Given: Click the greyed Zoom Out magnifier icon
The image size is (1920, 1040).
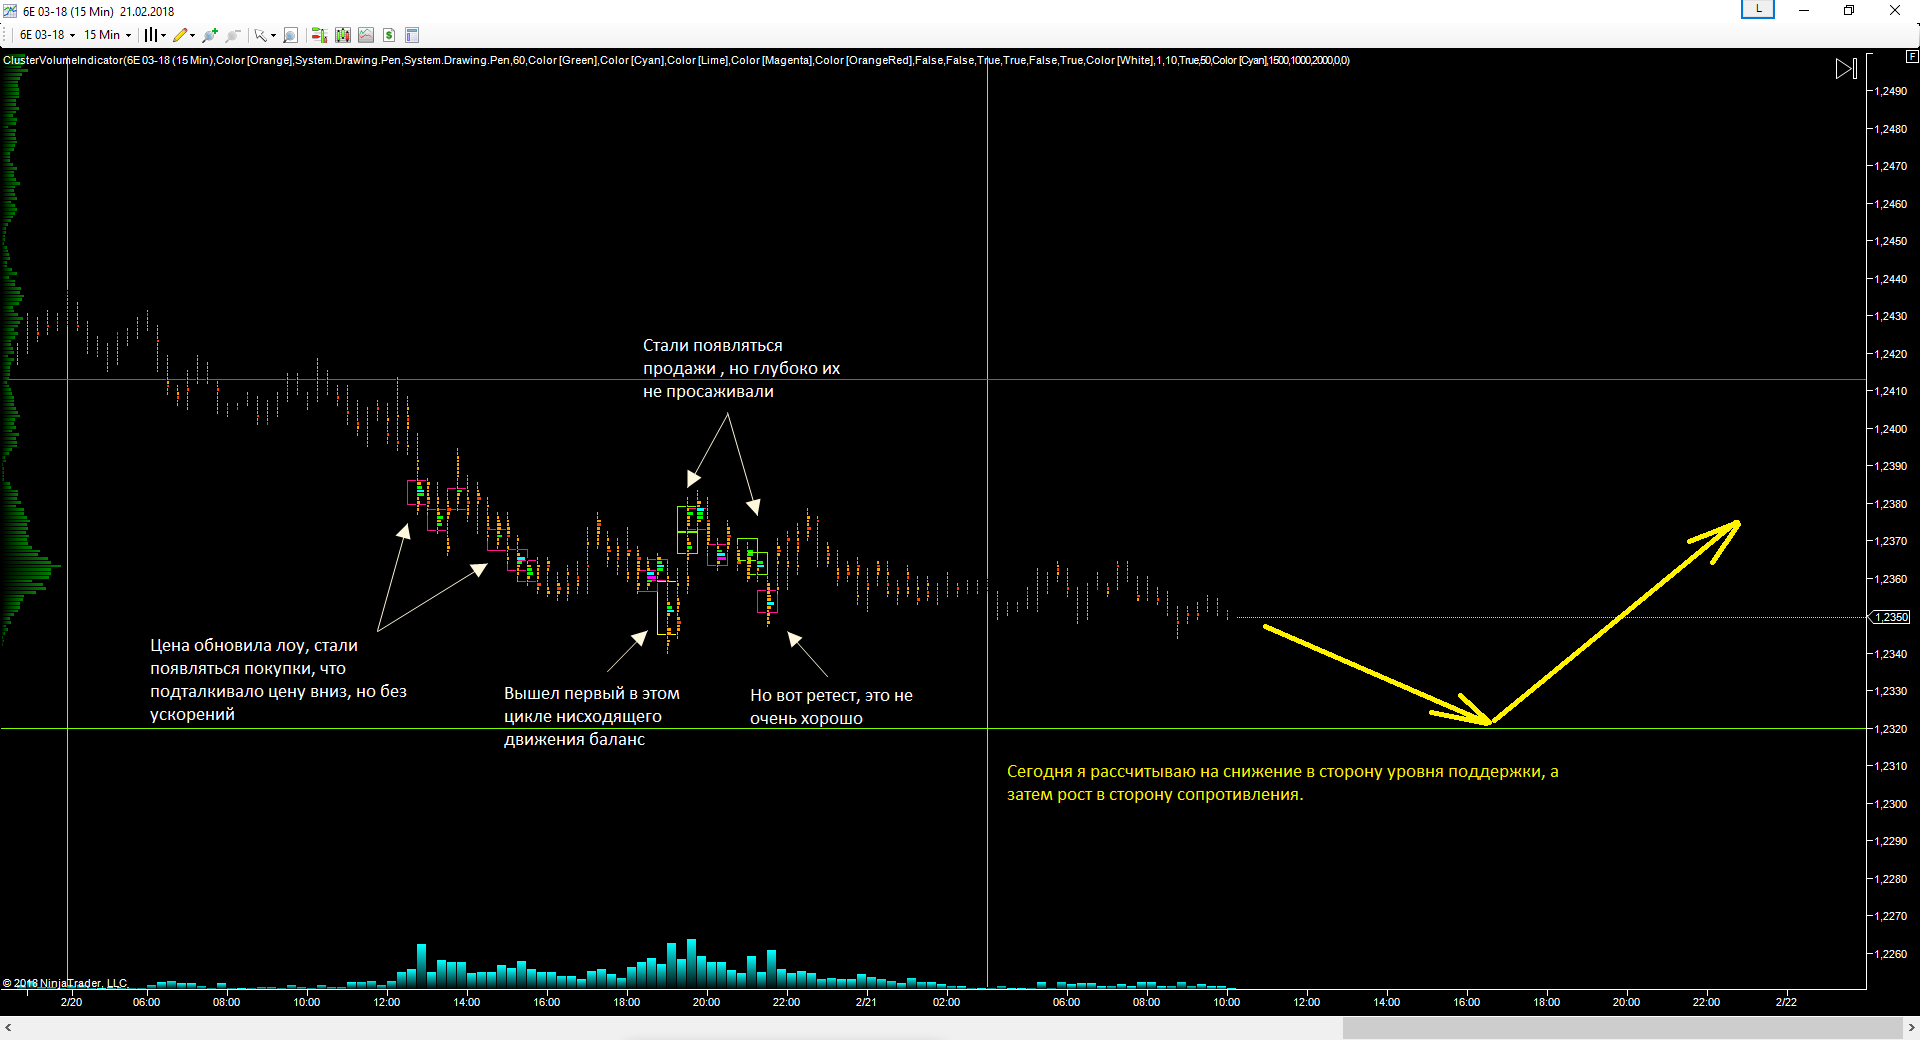Looking at the screenshot, I should pyautogui.click(x=233, y=35).
